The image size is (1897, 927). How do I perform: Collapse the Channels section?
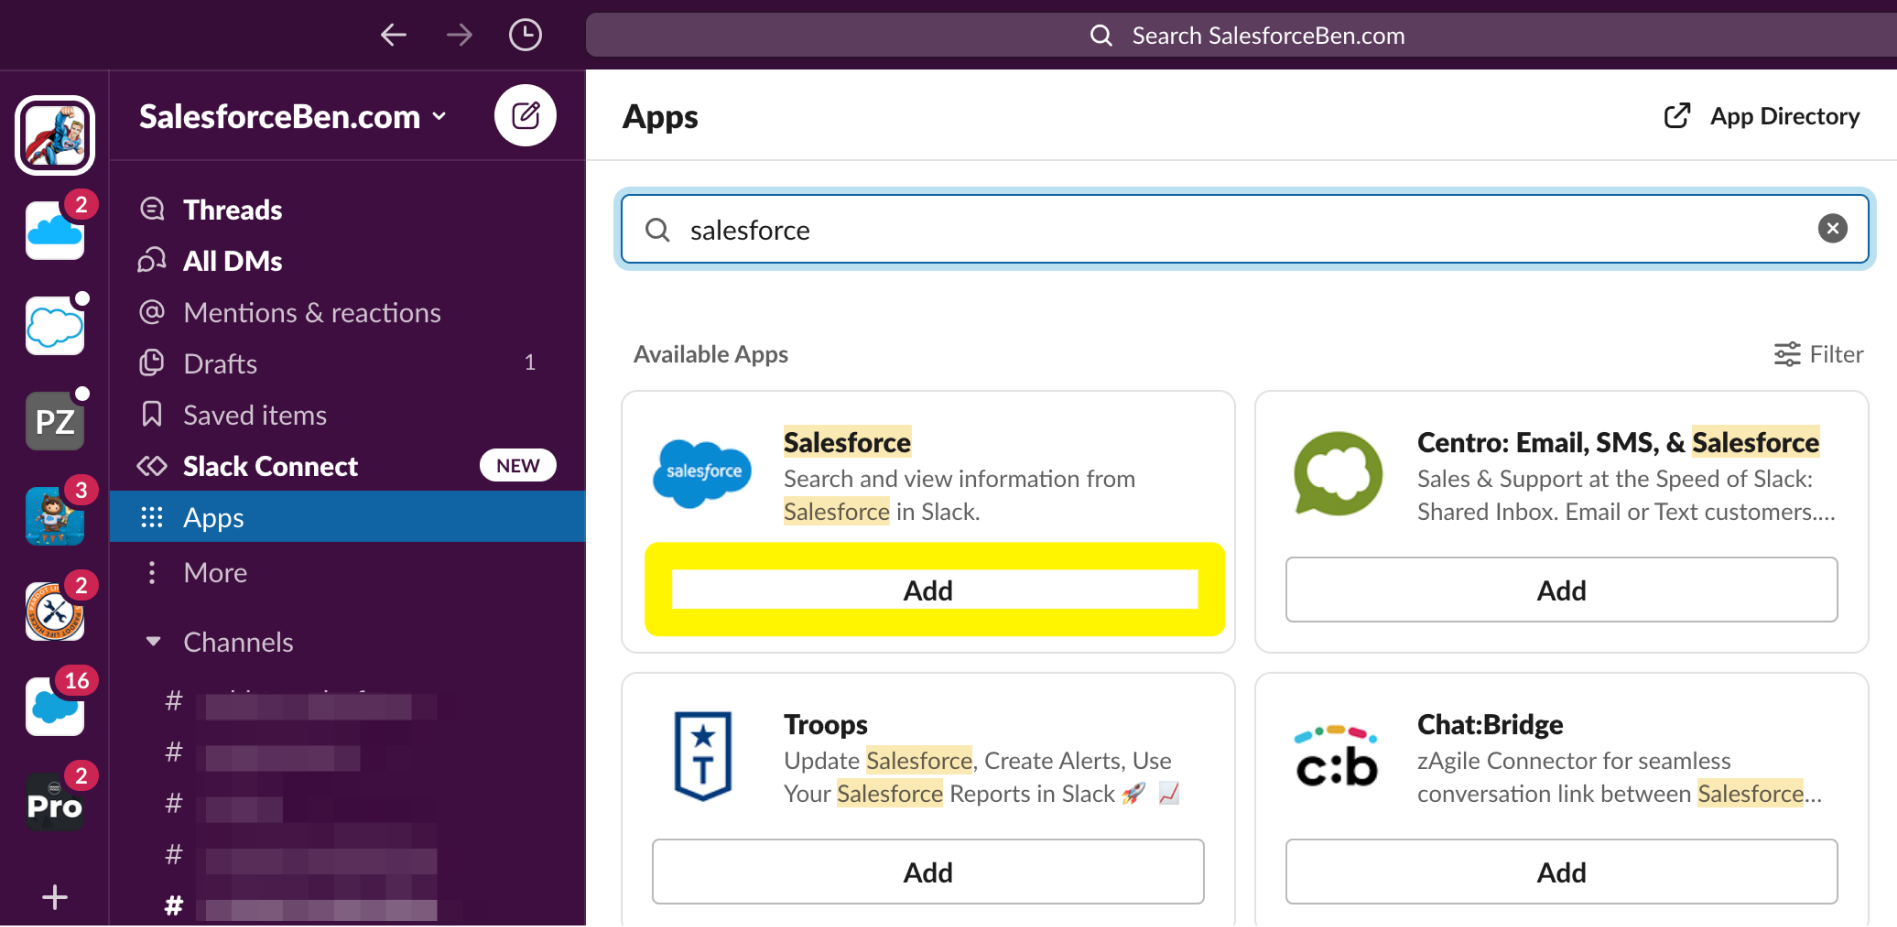[x=153, y=641]
